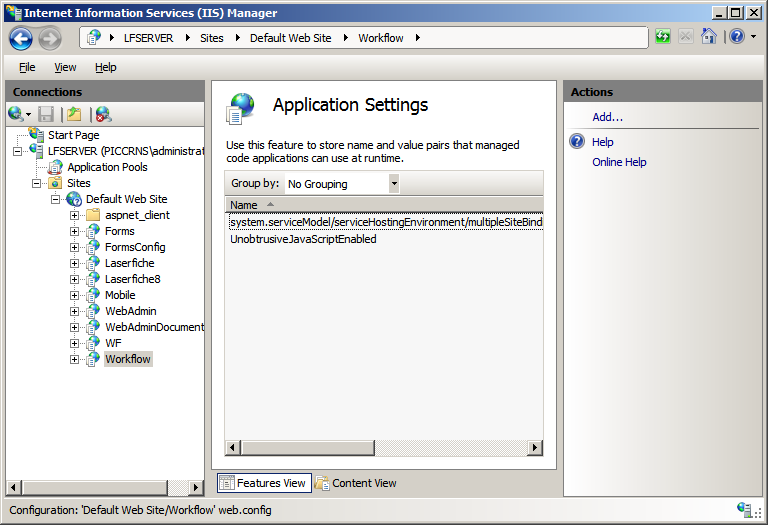Switch to Features View tab
The width and height of the screenshot is (768, 525).
click(264, 483)
